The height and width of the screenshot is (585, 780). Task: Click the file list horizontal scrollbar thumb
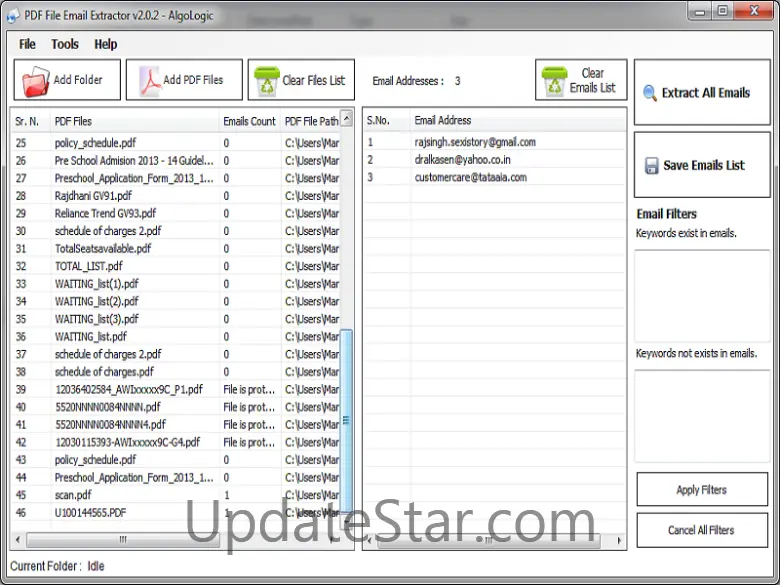(x=123, y=540)
